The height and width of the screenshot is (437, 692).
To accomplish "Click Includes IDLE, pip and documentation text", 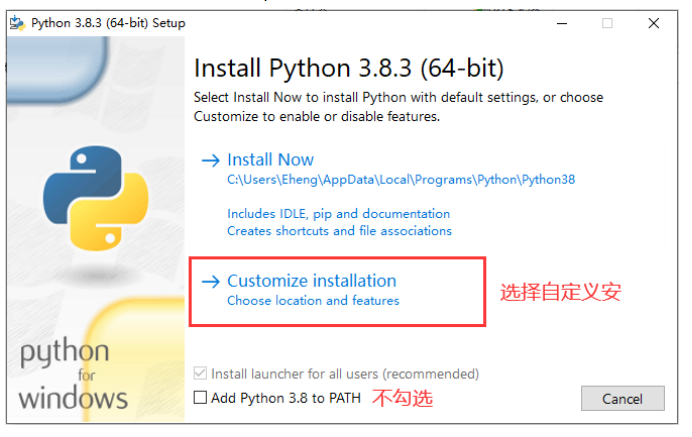I will click(x=338, y=214).
